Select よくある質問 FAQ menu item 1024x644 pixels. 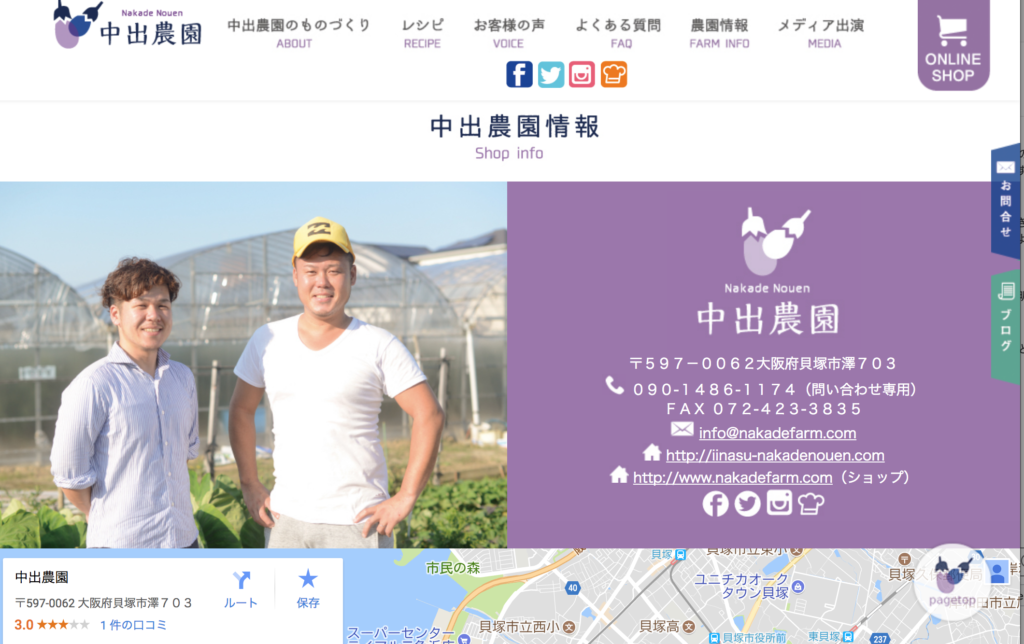click(x=618, y=33)
